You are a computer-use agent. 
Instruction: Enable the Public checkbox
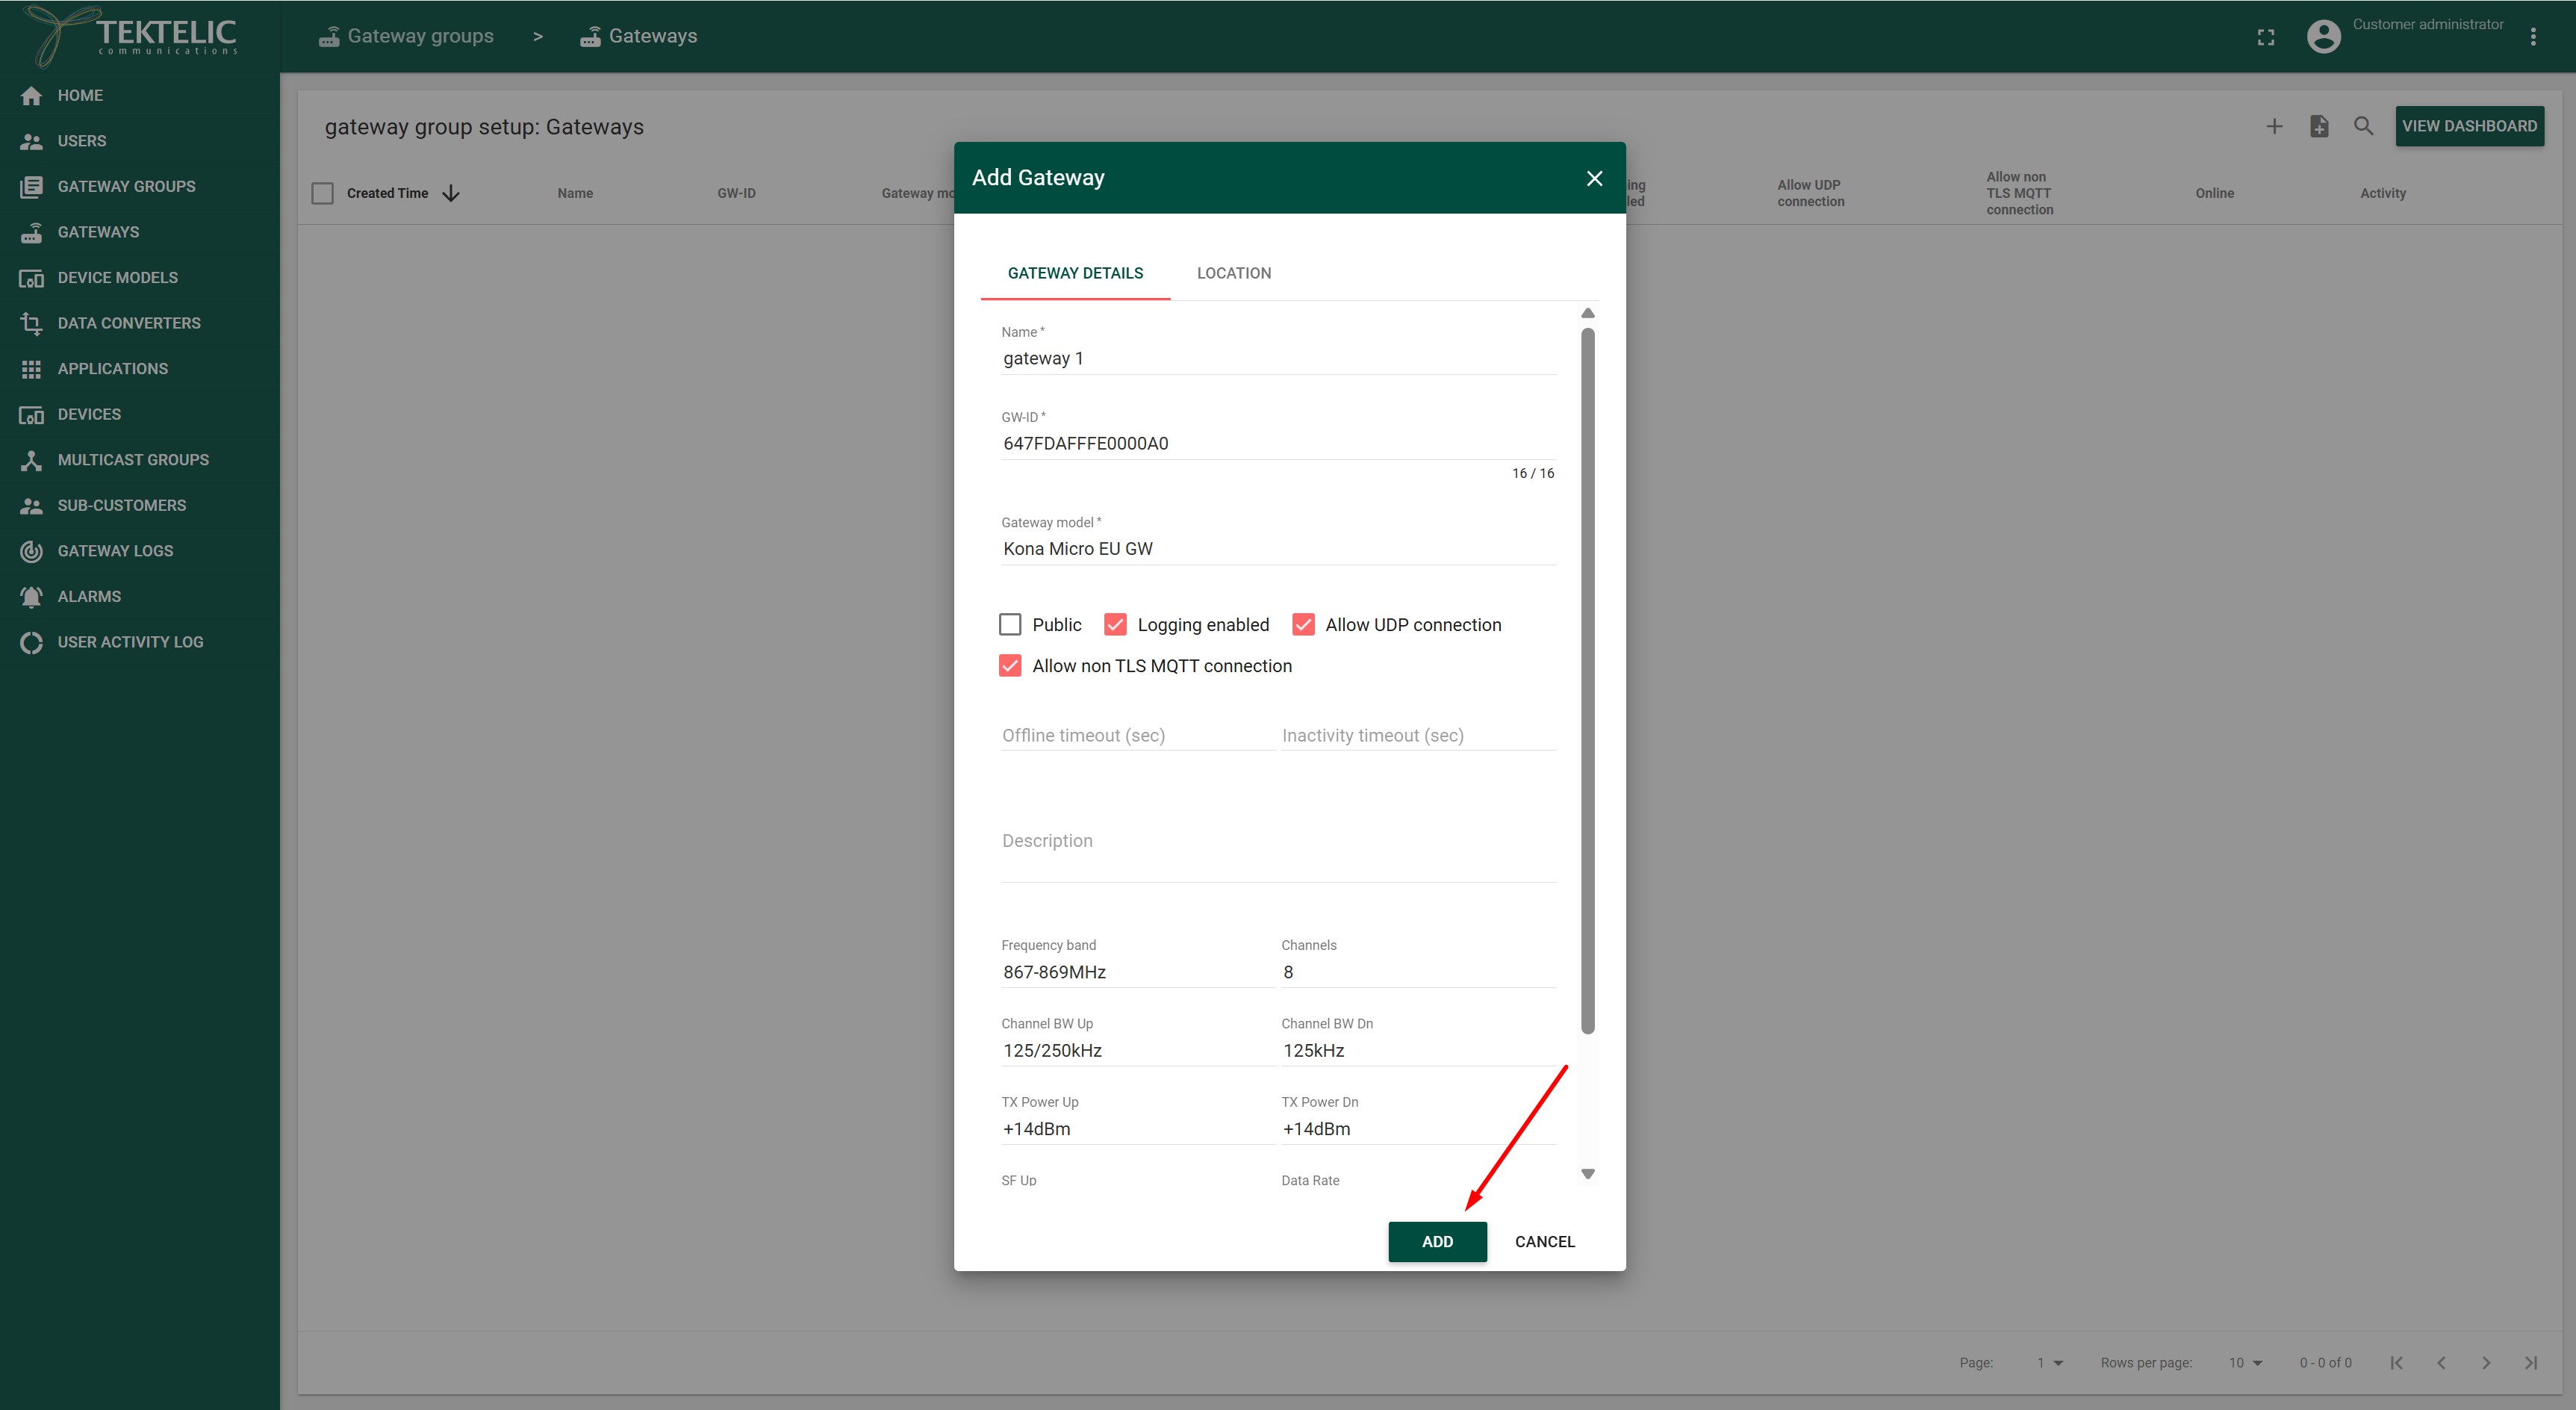(x=1010, y=625)
